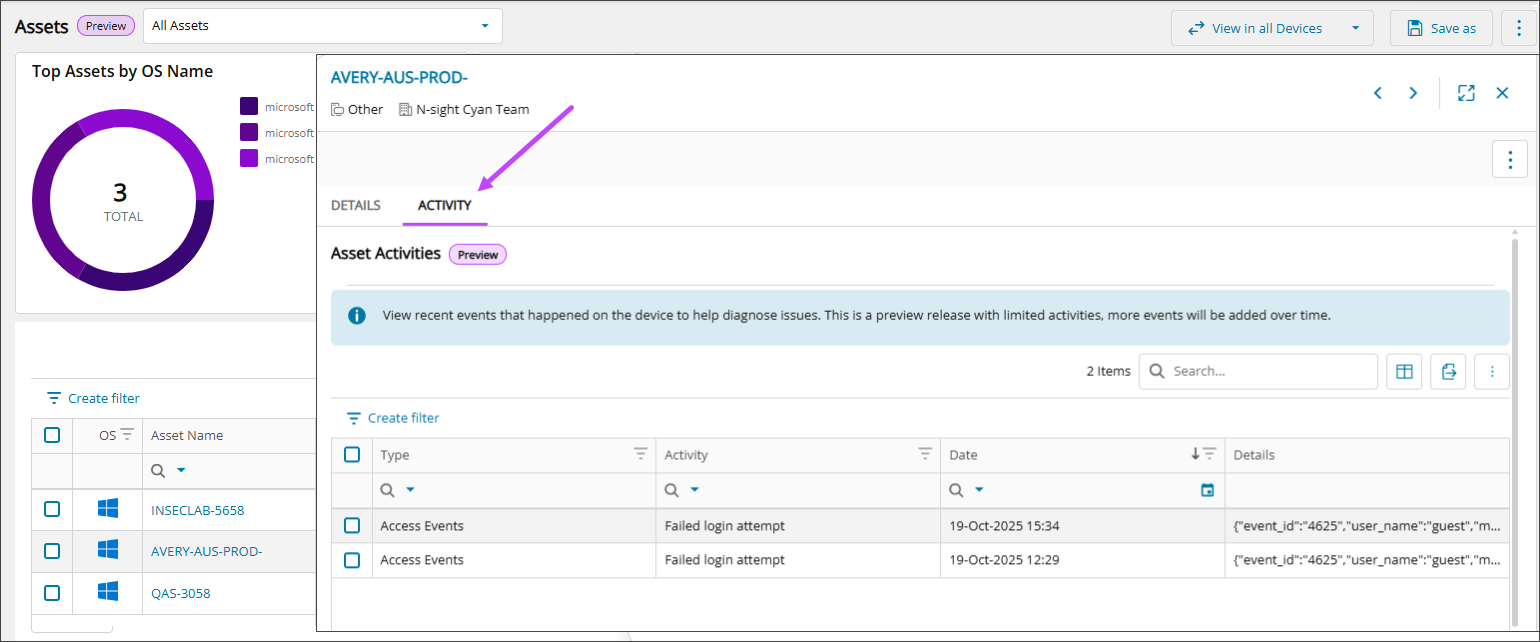Open column chooser icon in Asset Activities
Screen dimensions: 1540x642
pos(1404,371)
